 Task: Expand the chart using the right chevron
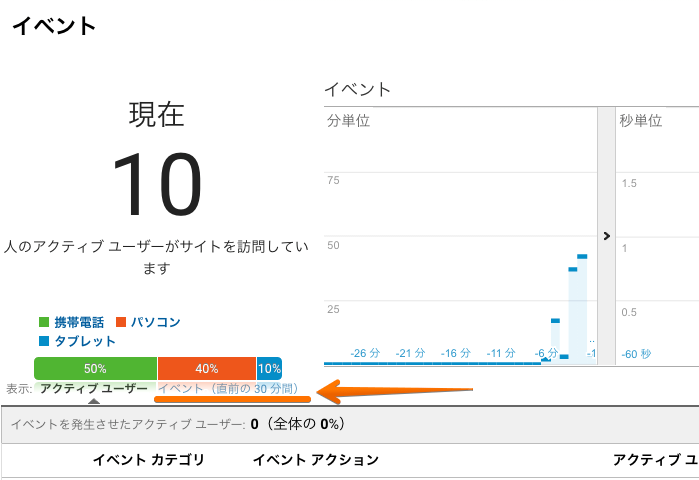point(606,236)
